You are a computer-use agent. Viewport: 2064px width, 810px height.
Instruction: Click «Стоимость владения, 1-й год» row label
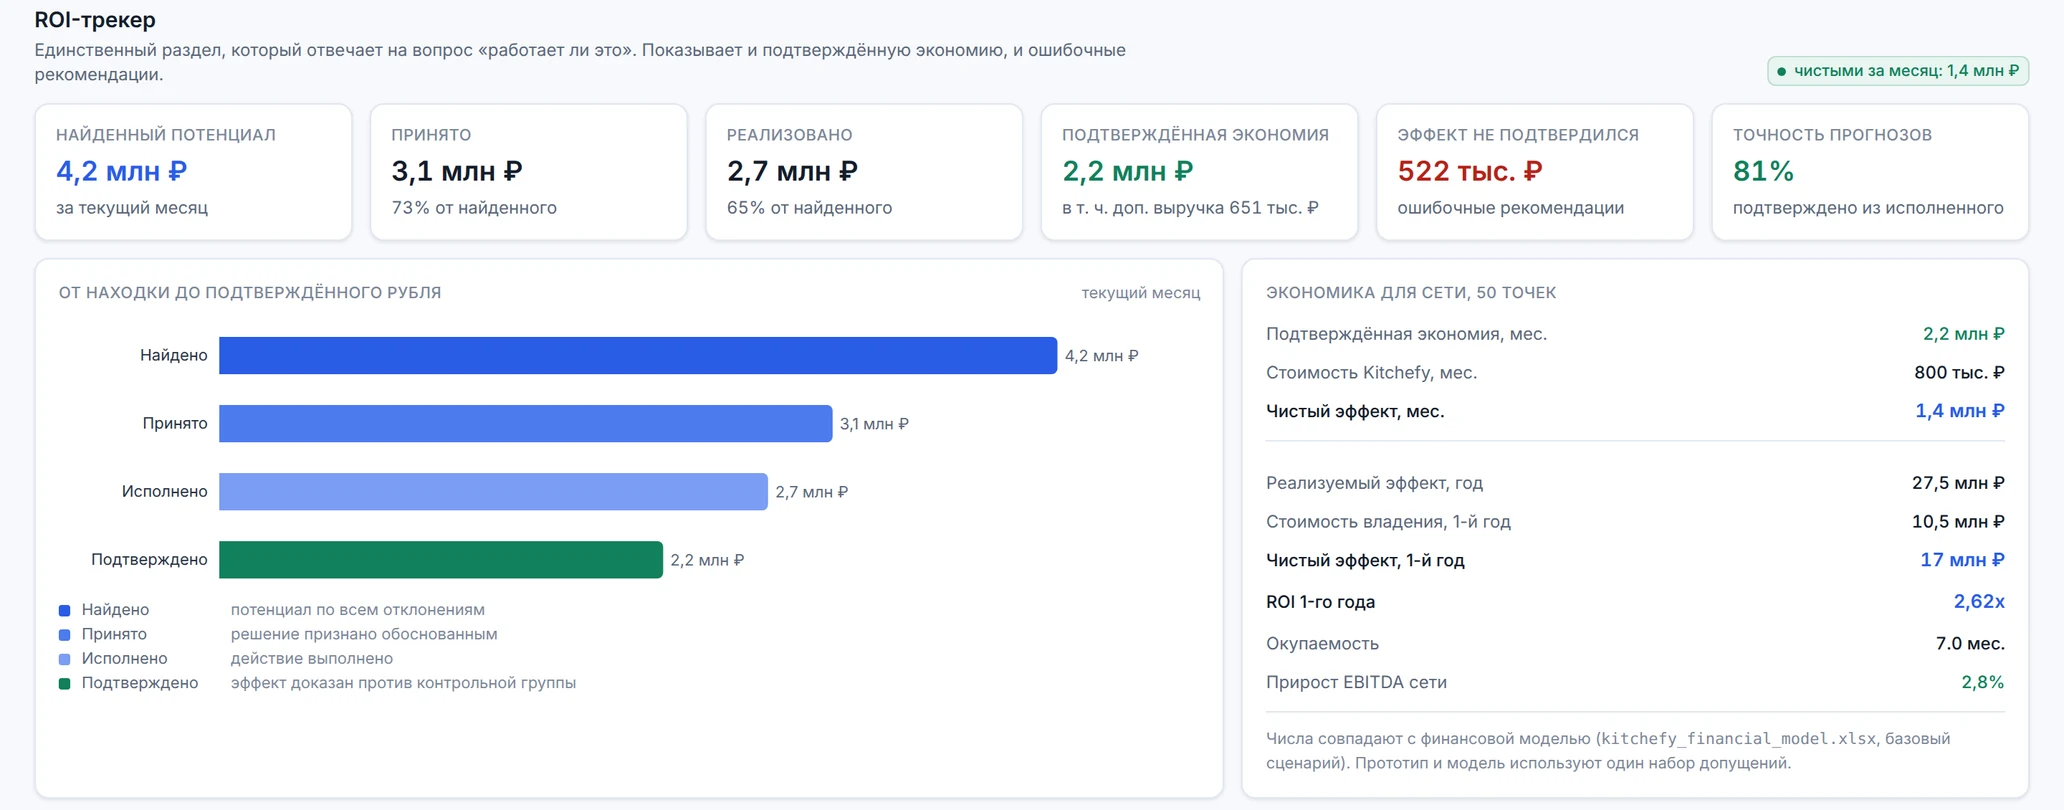[1388, 522]
